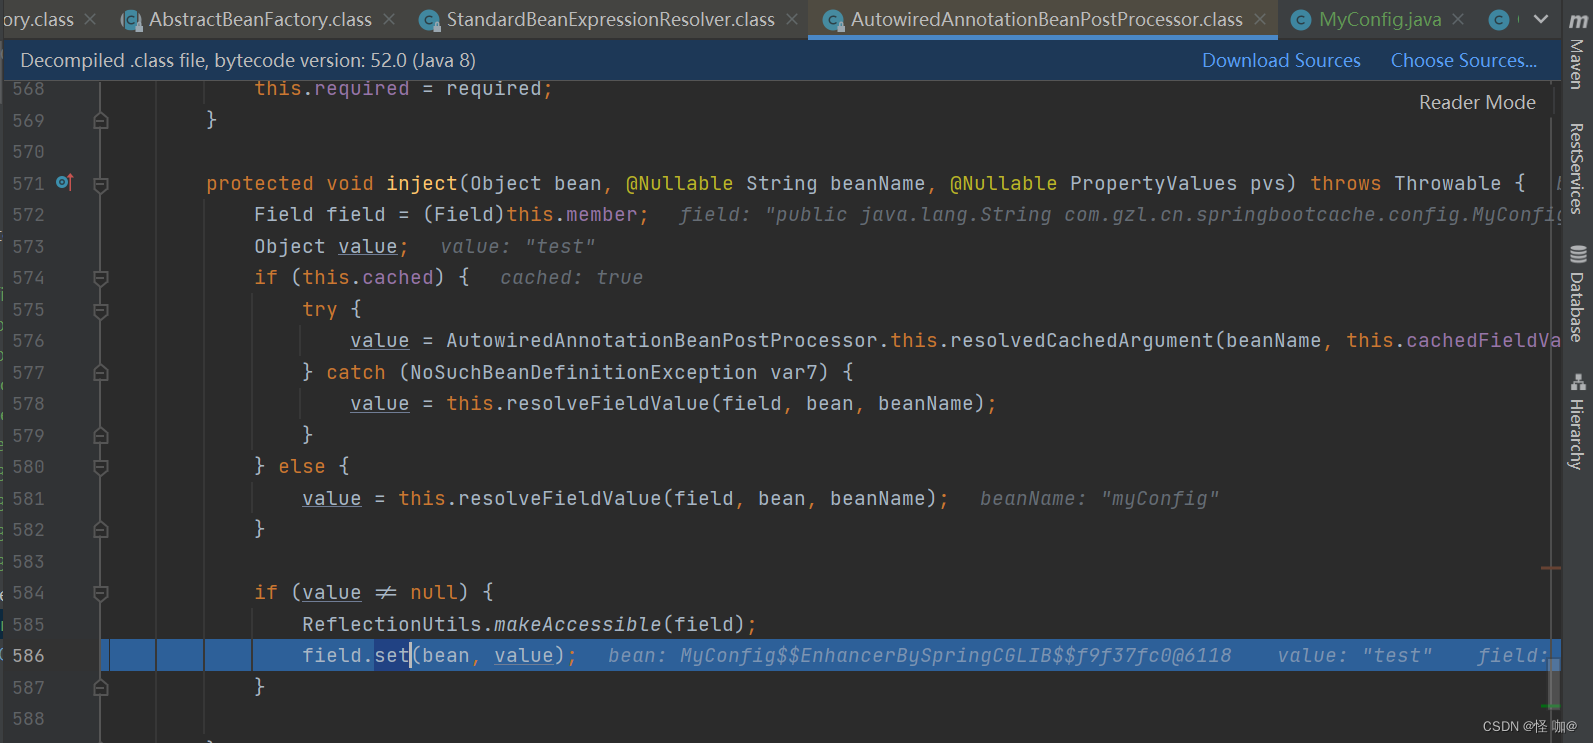
Task: Switch to StandardBeanExpressionResolver.class tab
Action: [610, 19]
